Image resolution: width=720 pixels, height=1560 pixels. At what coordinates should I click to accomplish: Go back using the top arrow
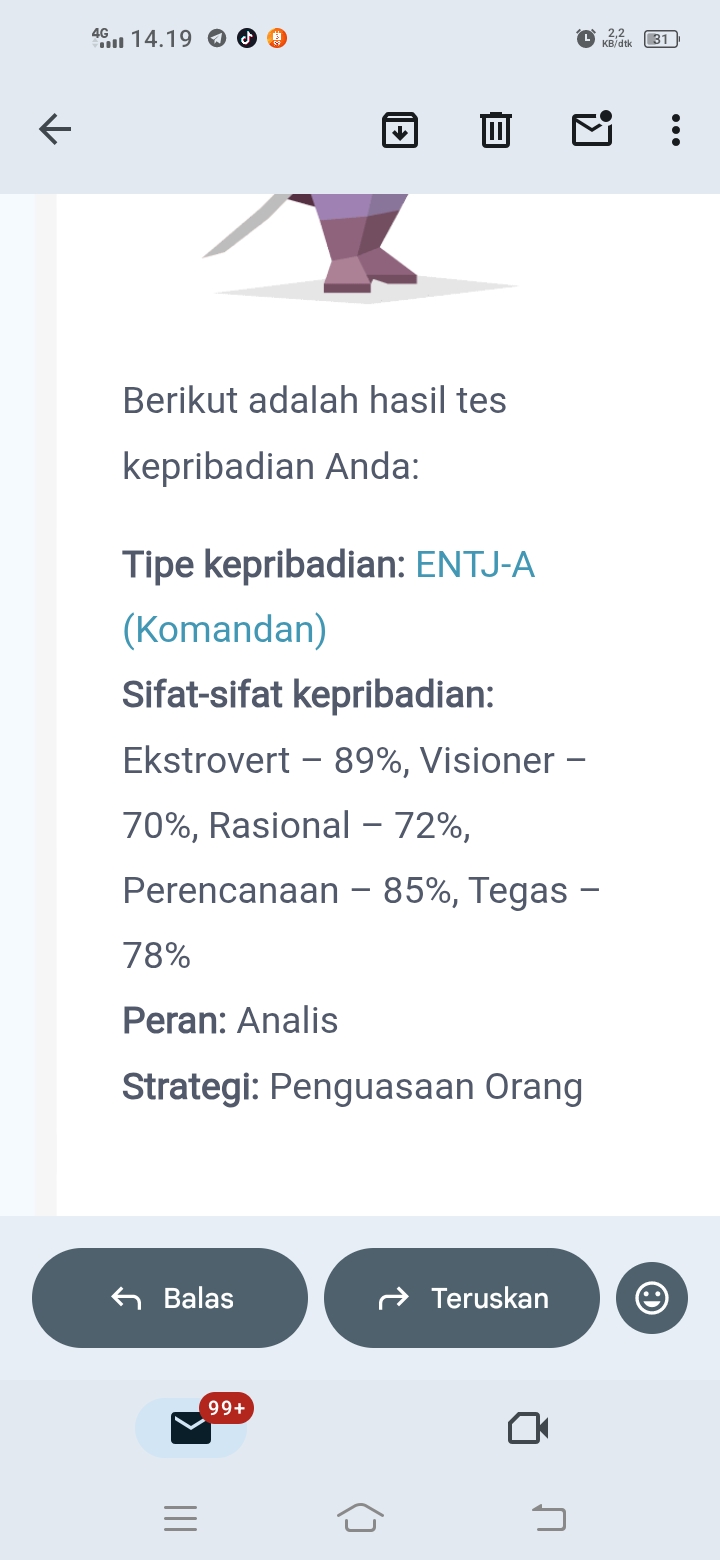[x=55, y=129]
